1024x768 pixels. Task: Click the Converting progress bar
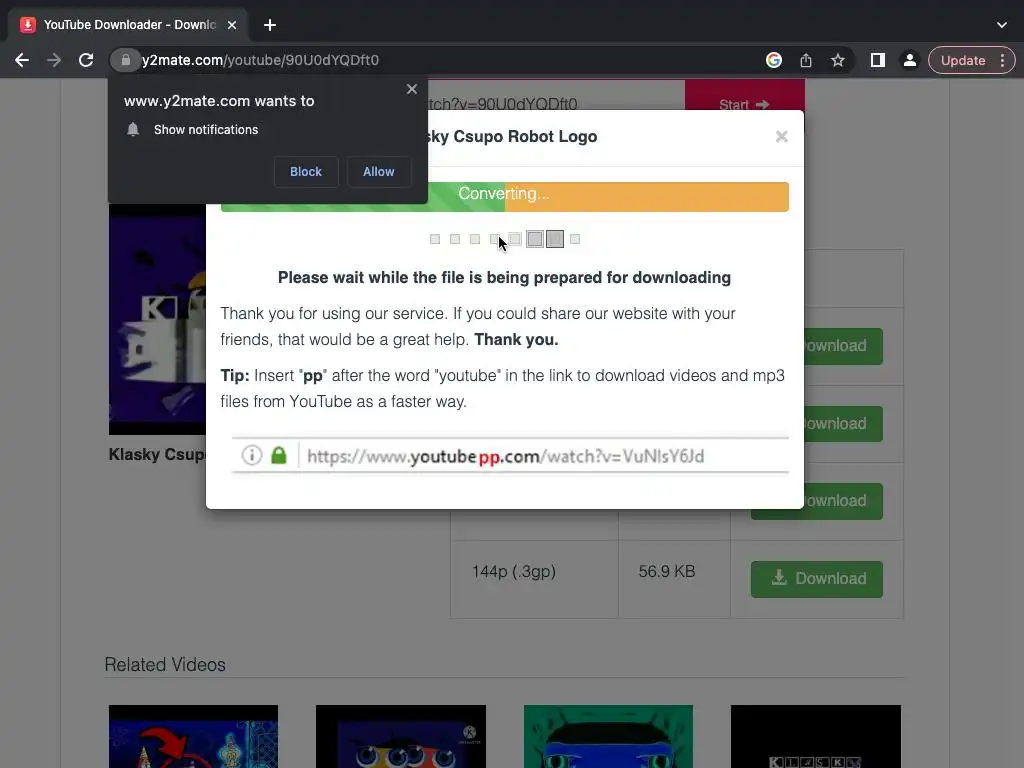(504, 196)
